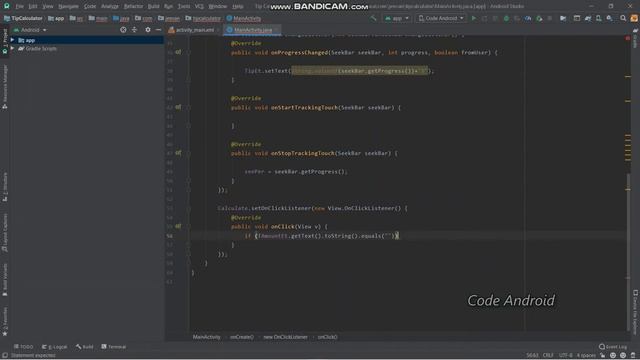
Task: Open the AVD Manager phone icon
Action: point(598,18)
